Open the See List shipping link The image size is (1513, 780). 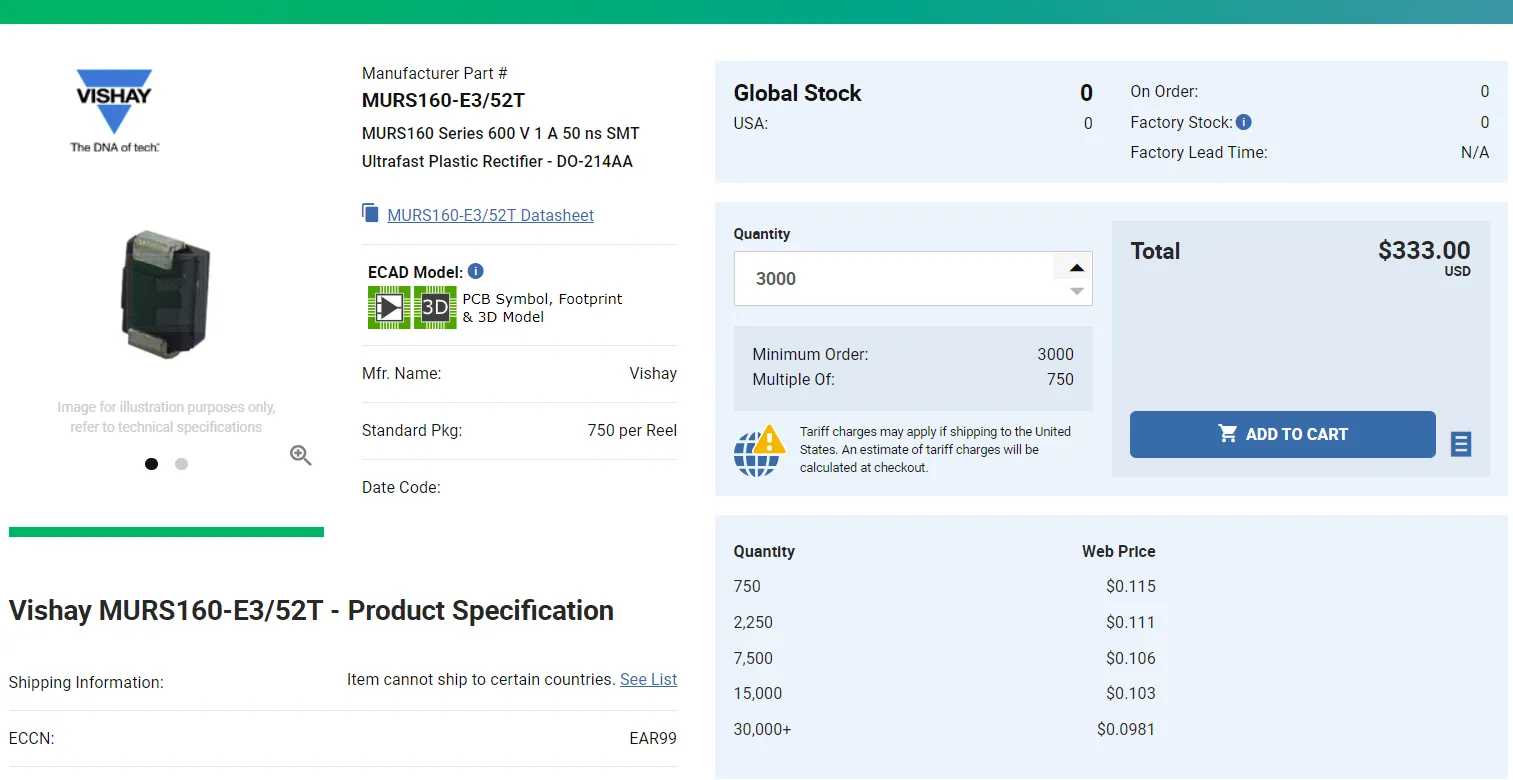pos(648,679)
